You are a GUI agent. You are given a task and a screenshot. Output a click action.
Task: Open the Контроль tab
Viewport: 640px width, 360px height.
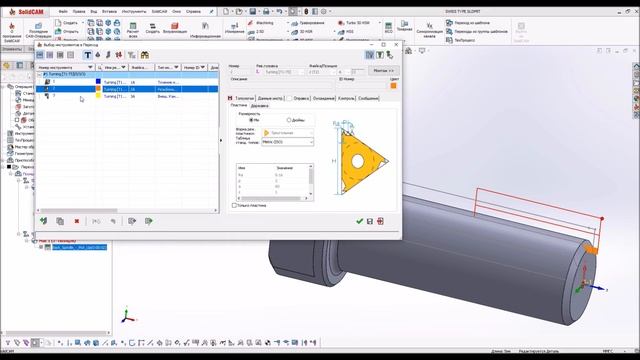[346, 98]
